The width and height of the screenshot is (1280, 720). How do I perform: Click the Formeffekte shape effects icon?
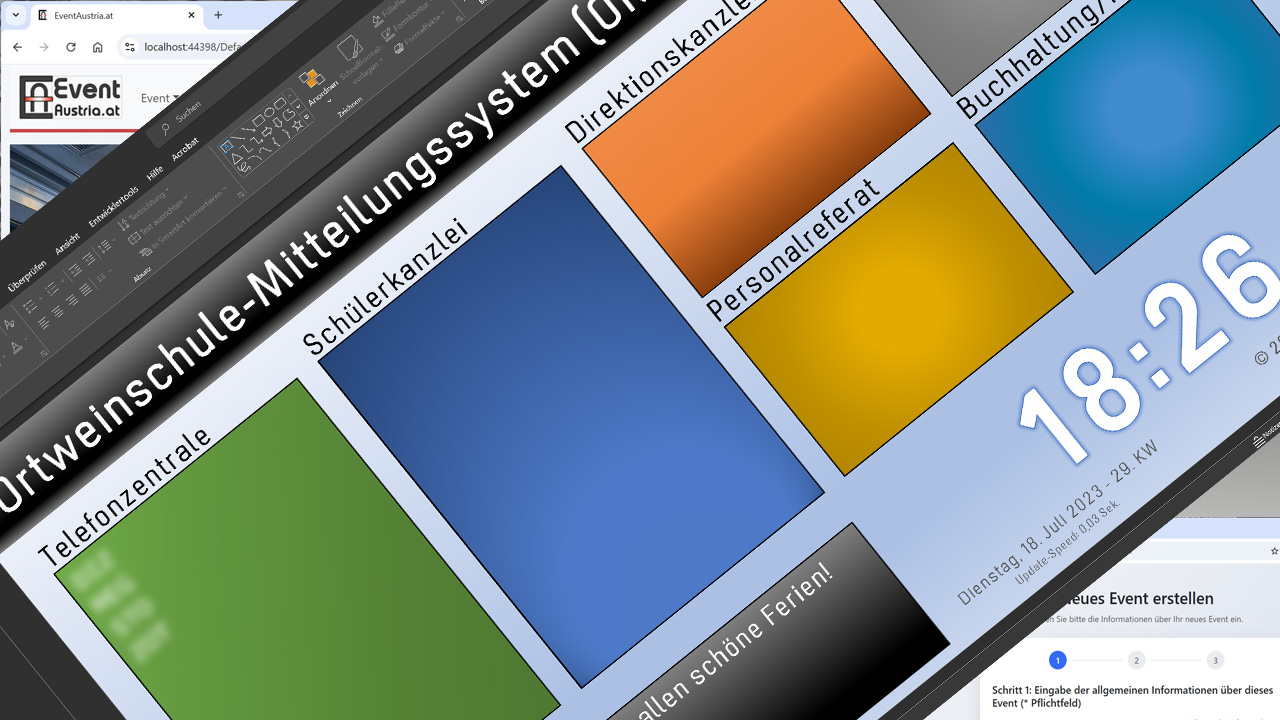[398, 48]
